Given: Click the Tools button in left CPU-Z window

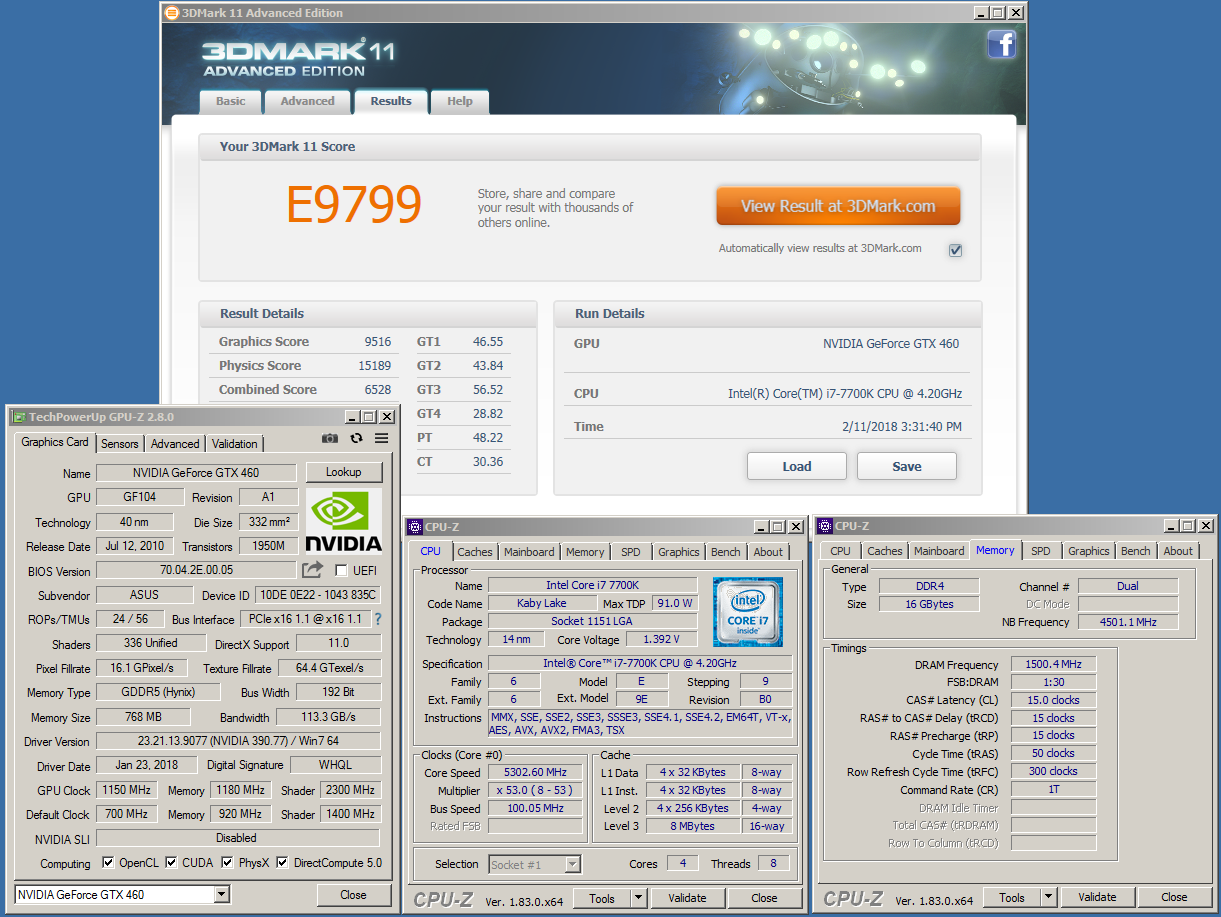Looking at the screenshot, I should [x=602, y=898].
